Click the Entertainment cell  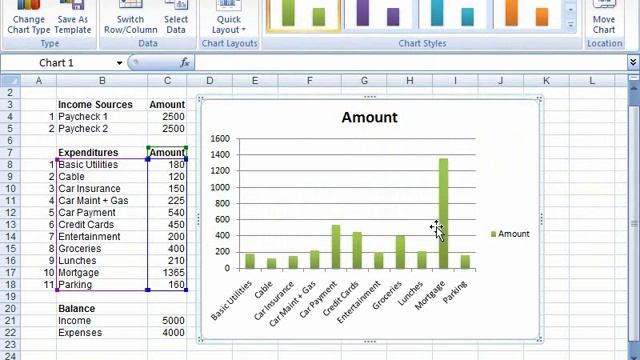pyautogui.click(x=102, y=236)
